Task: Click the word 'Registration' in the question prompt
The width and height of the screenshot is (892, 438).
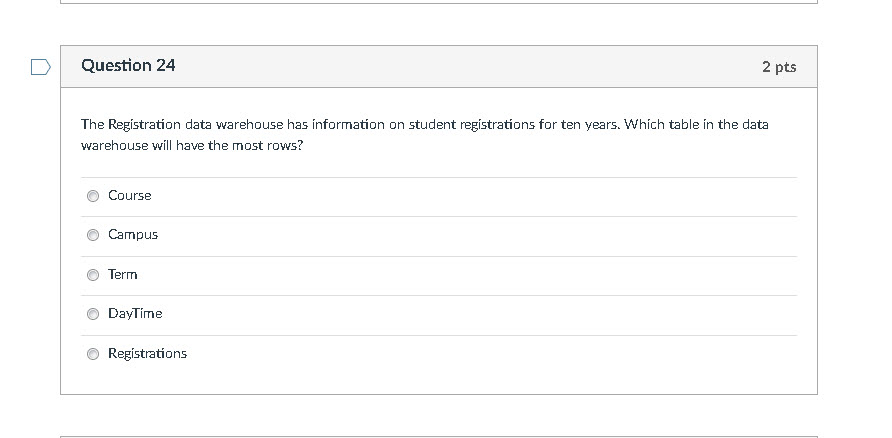Action: (144, 125)
